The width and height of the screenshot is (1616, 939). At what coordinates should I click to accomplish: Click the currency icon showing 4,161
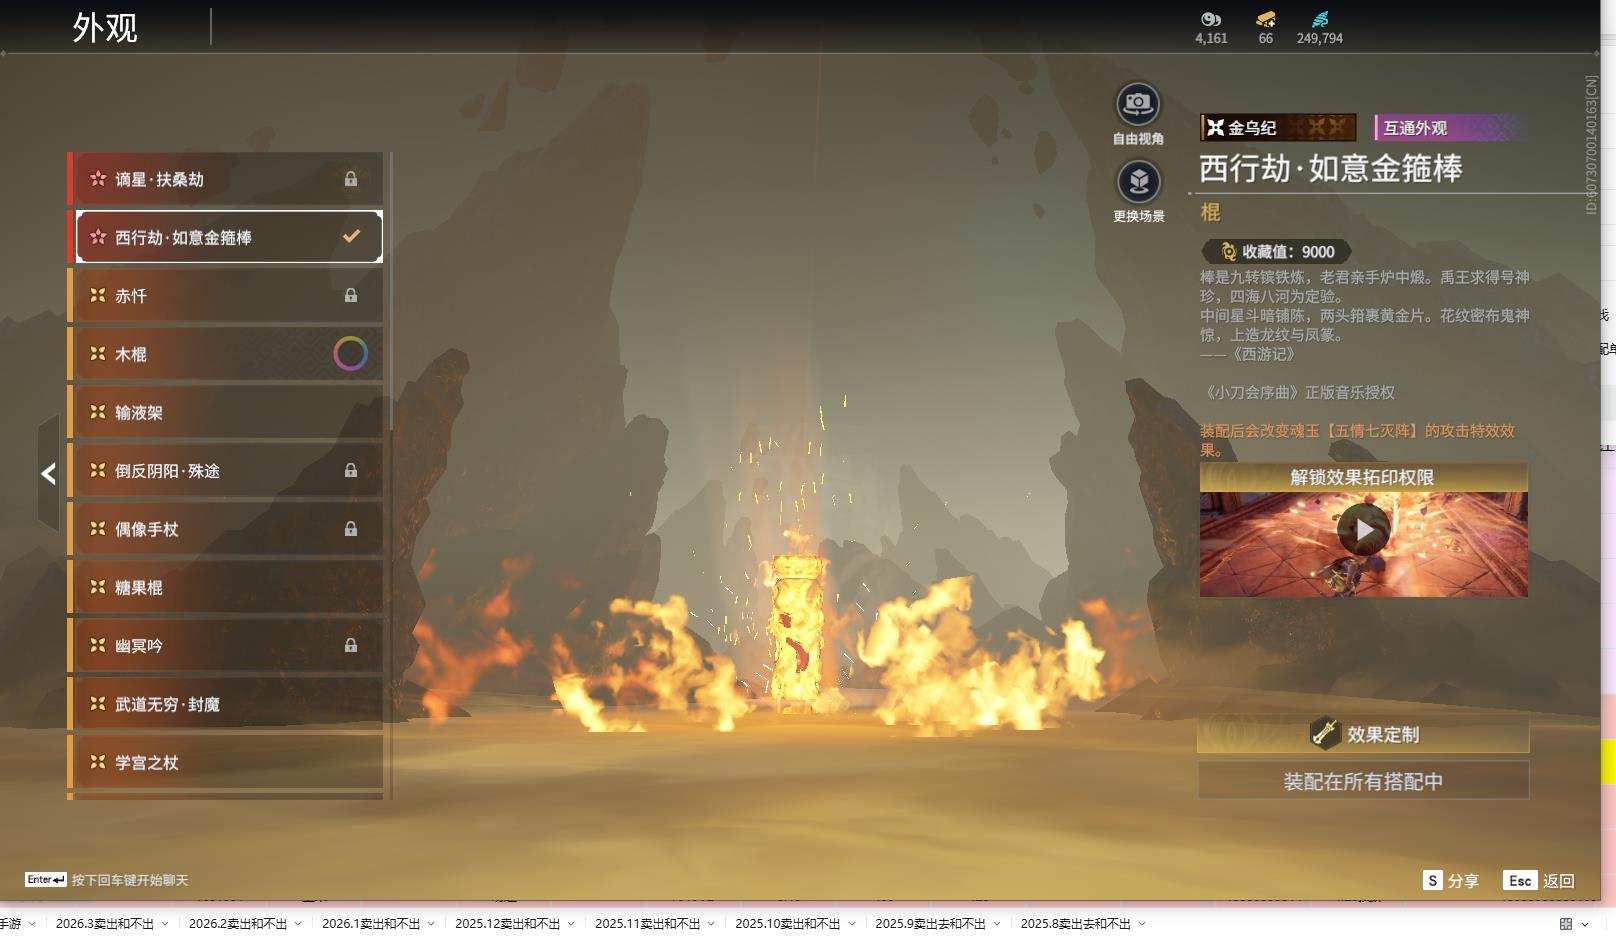pos(1211,19)
